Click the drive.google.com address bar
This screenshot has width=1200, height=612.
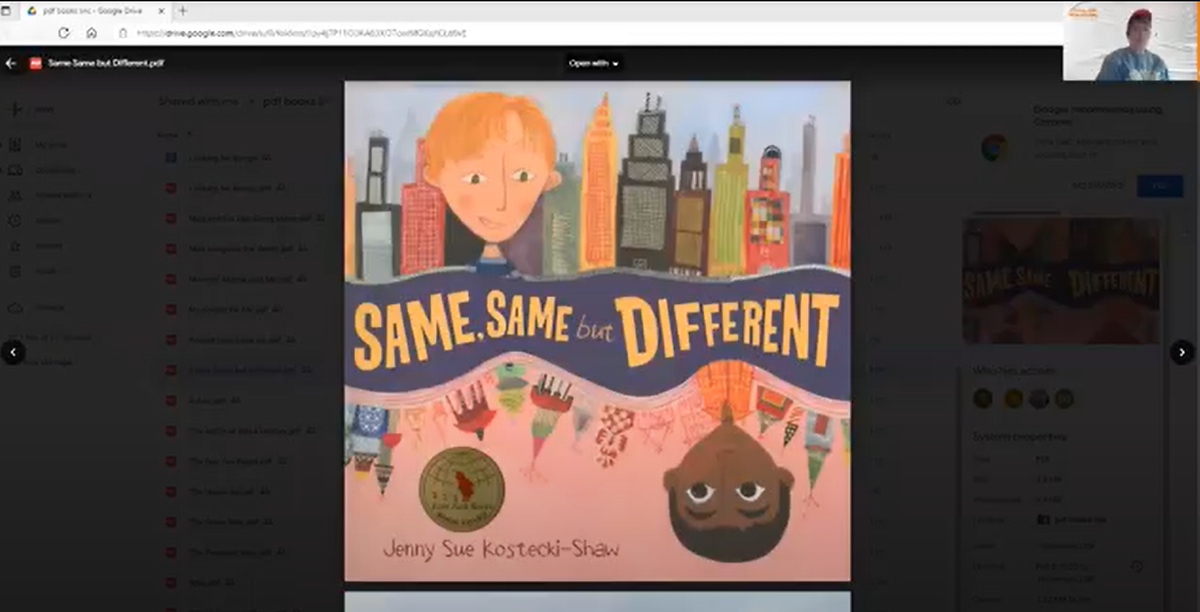(x=300, y=33)
